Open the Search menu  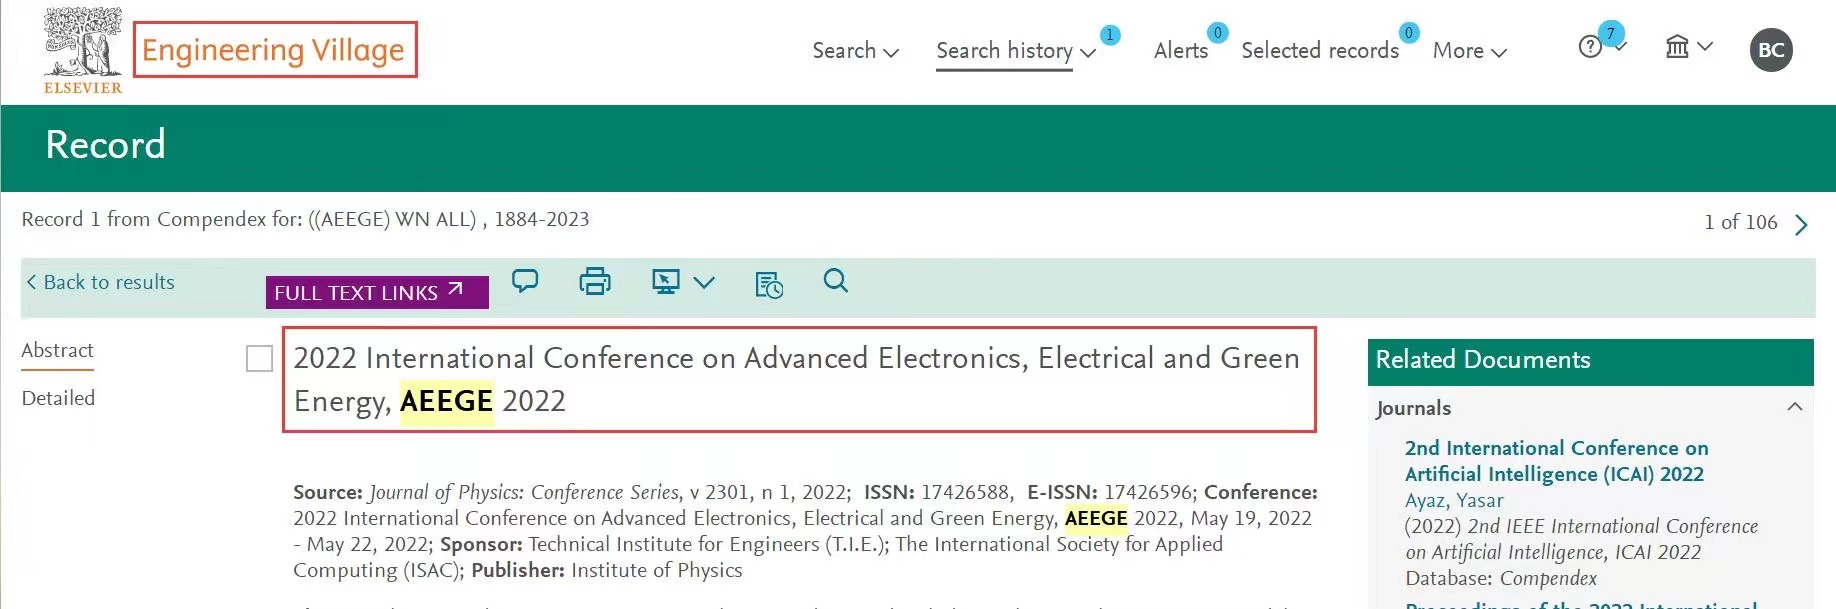coord(855,51)
